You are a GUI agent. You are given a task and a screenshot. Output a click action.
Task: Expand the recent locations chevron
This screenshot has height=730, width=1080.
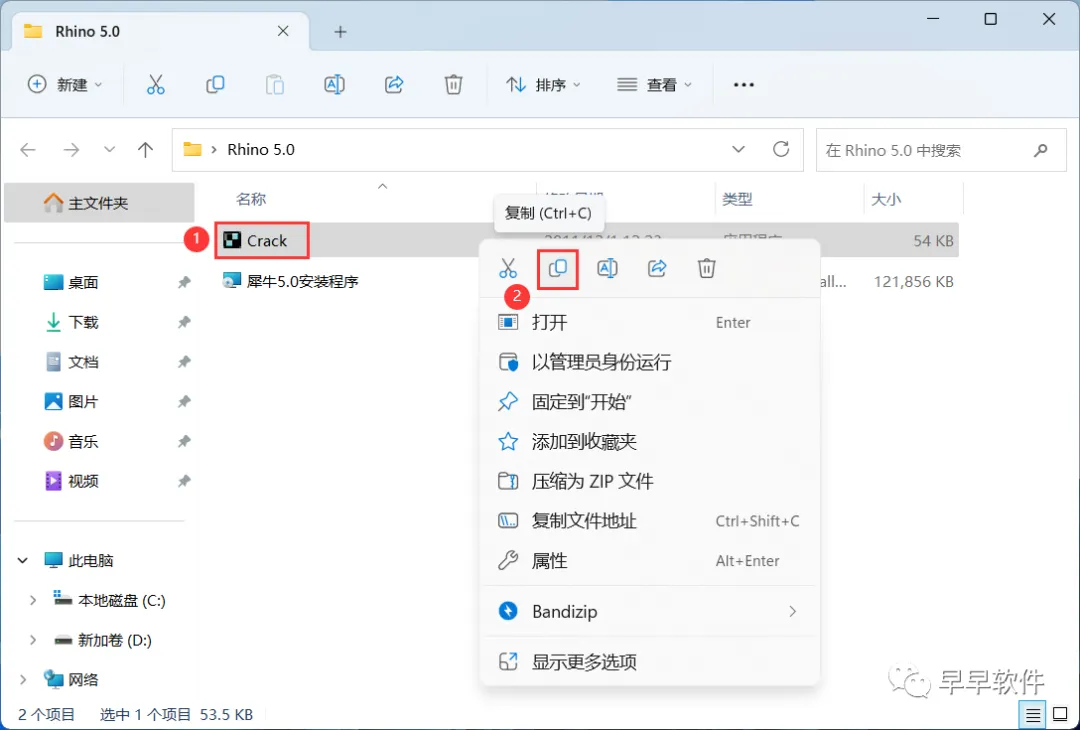point(109,149)
